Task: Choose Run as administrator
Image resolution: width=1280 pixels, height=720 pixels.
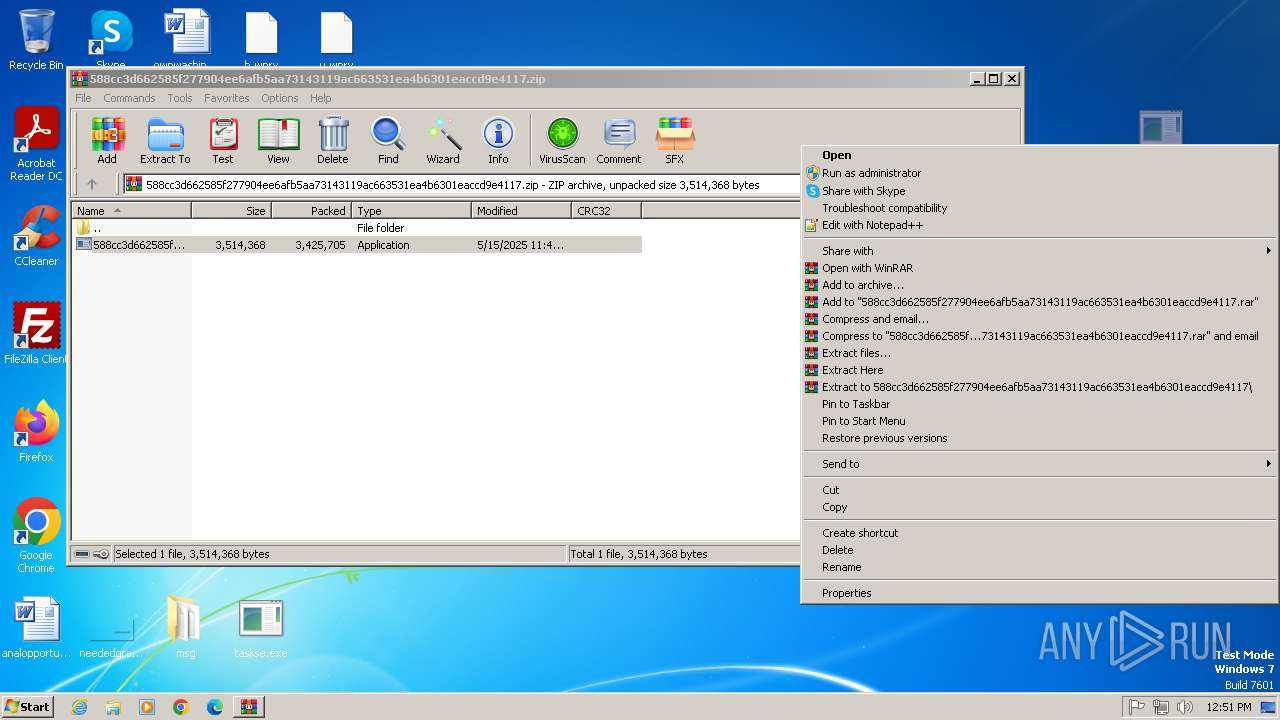Action: 1040,173
